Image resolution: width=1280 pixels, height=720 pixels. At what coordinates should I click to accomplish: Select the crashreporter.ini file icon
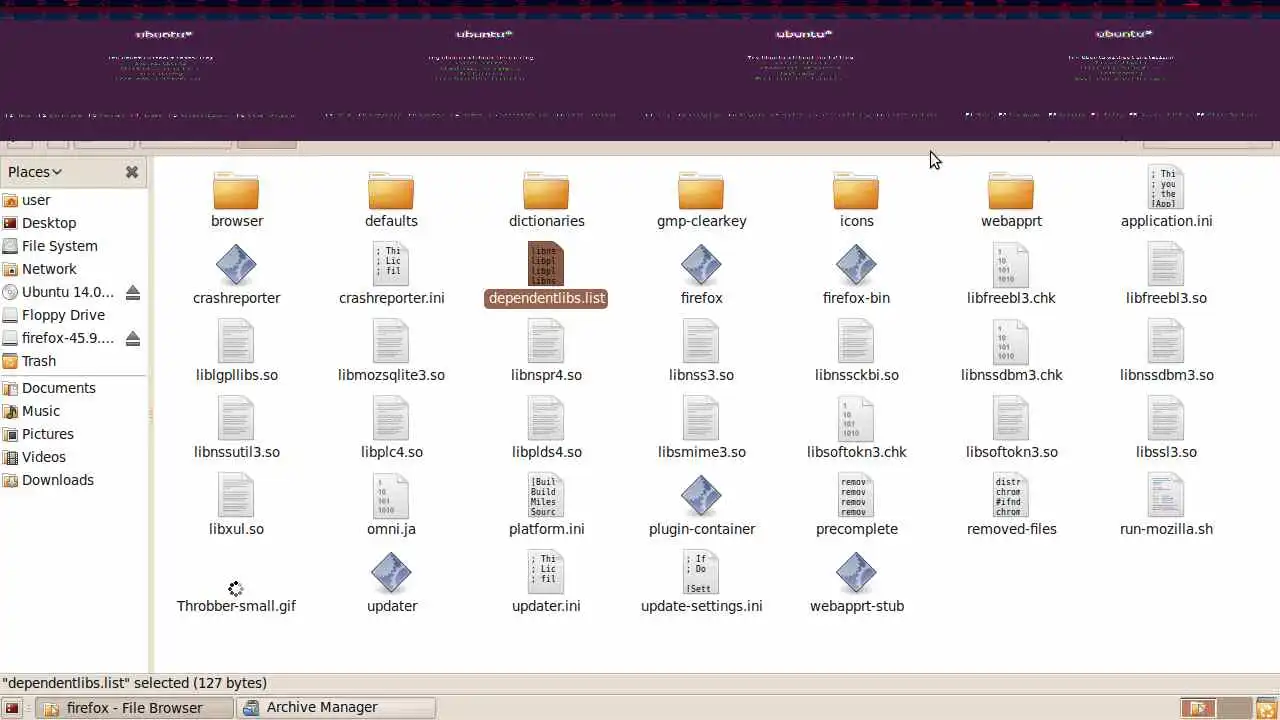click(391, 265)
